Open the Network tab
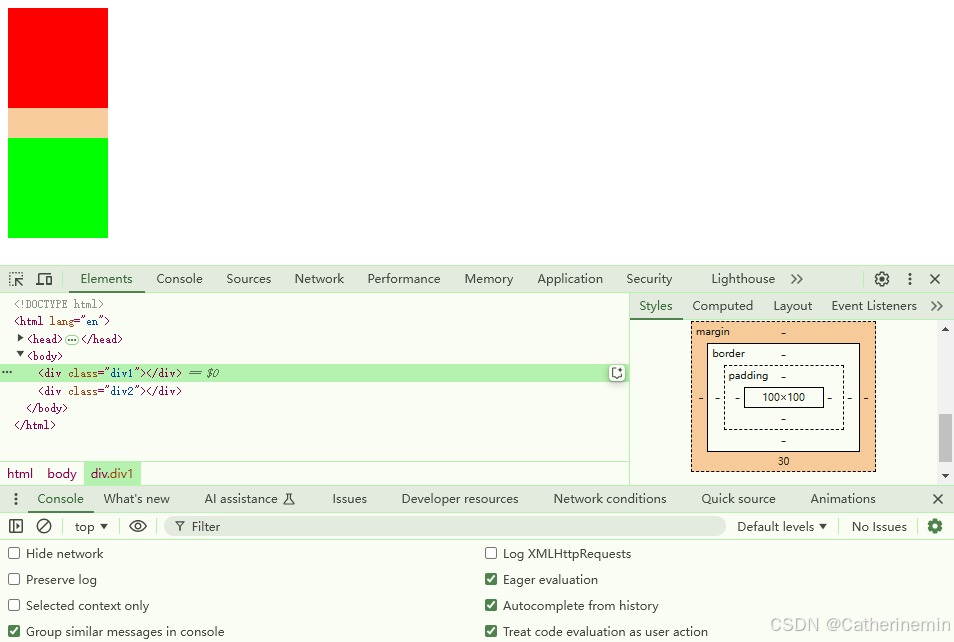 click(319, 279)
